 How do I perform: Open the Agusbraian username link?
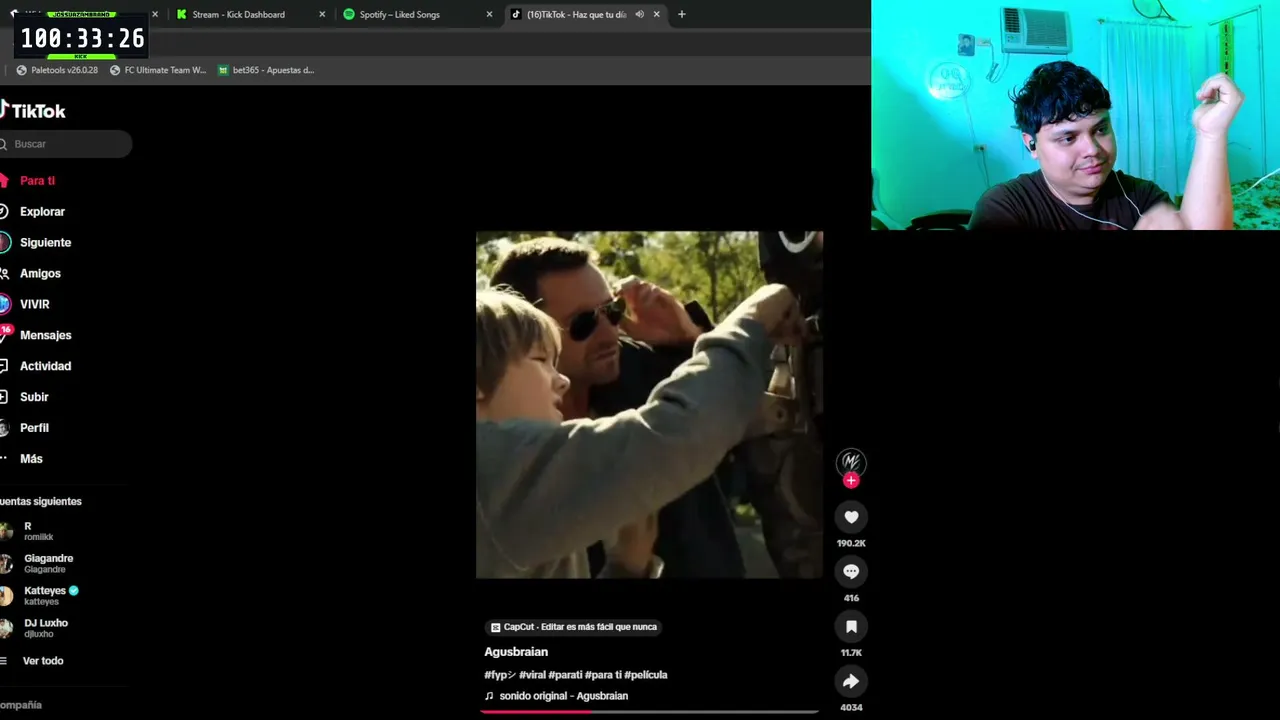pyautogui.click(x=516, y=652)
